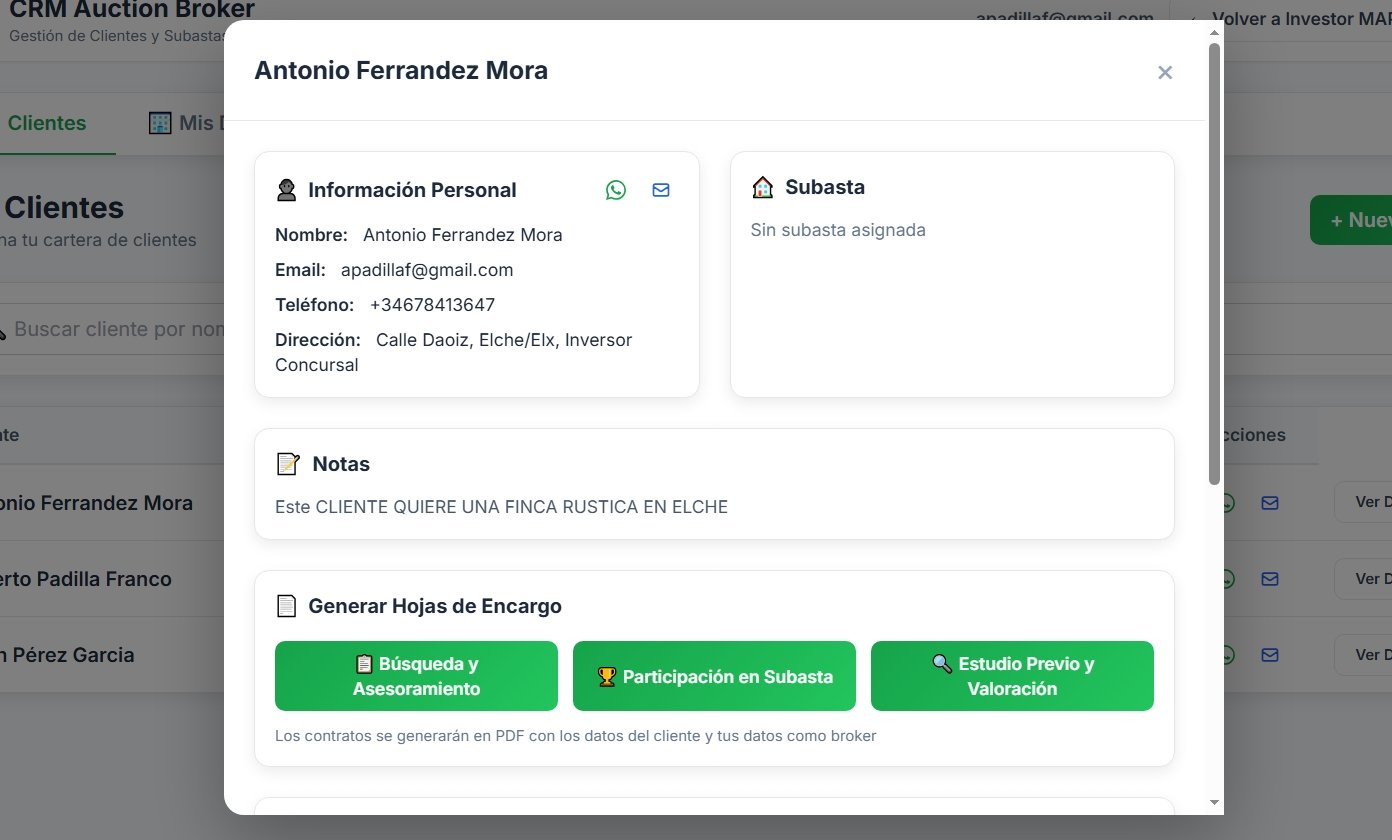Screen dimensions: 1392x840
Task: Close the Antonio Ferrandez Mora modal
Action: [x=1164, y=72]
